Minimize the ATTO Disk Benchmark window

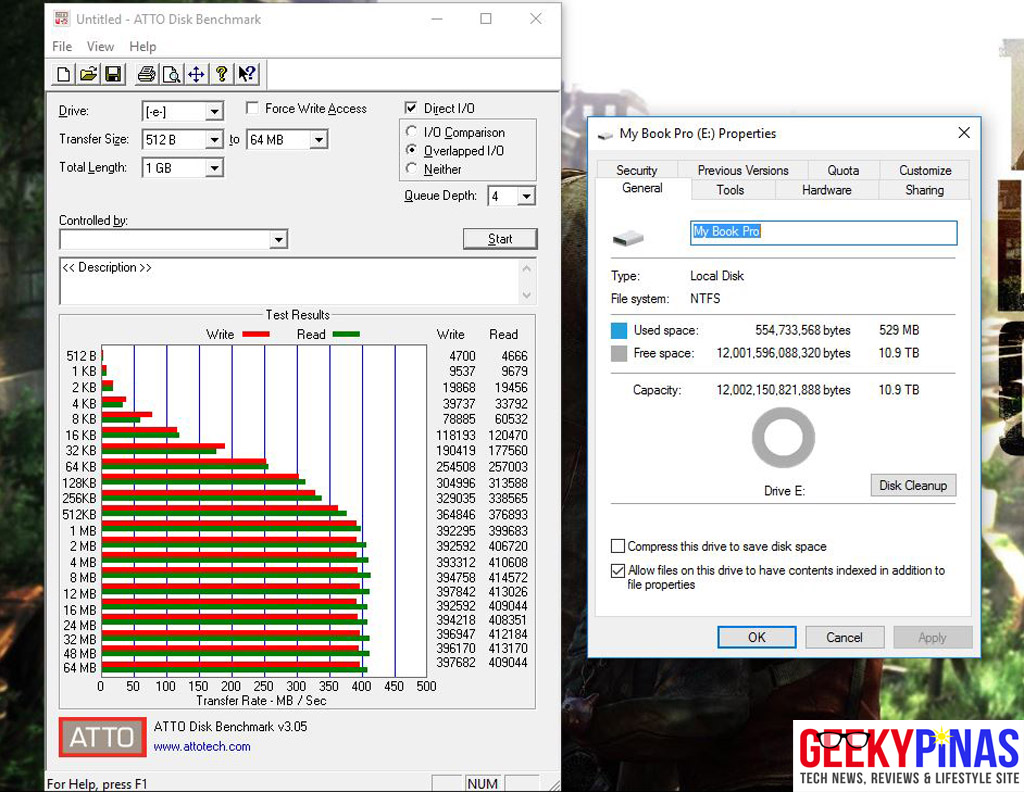point(437,18)
